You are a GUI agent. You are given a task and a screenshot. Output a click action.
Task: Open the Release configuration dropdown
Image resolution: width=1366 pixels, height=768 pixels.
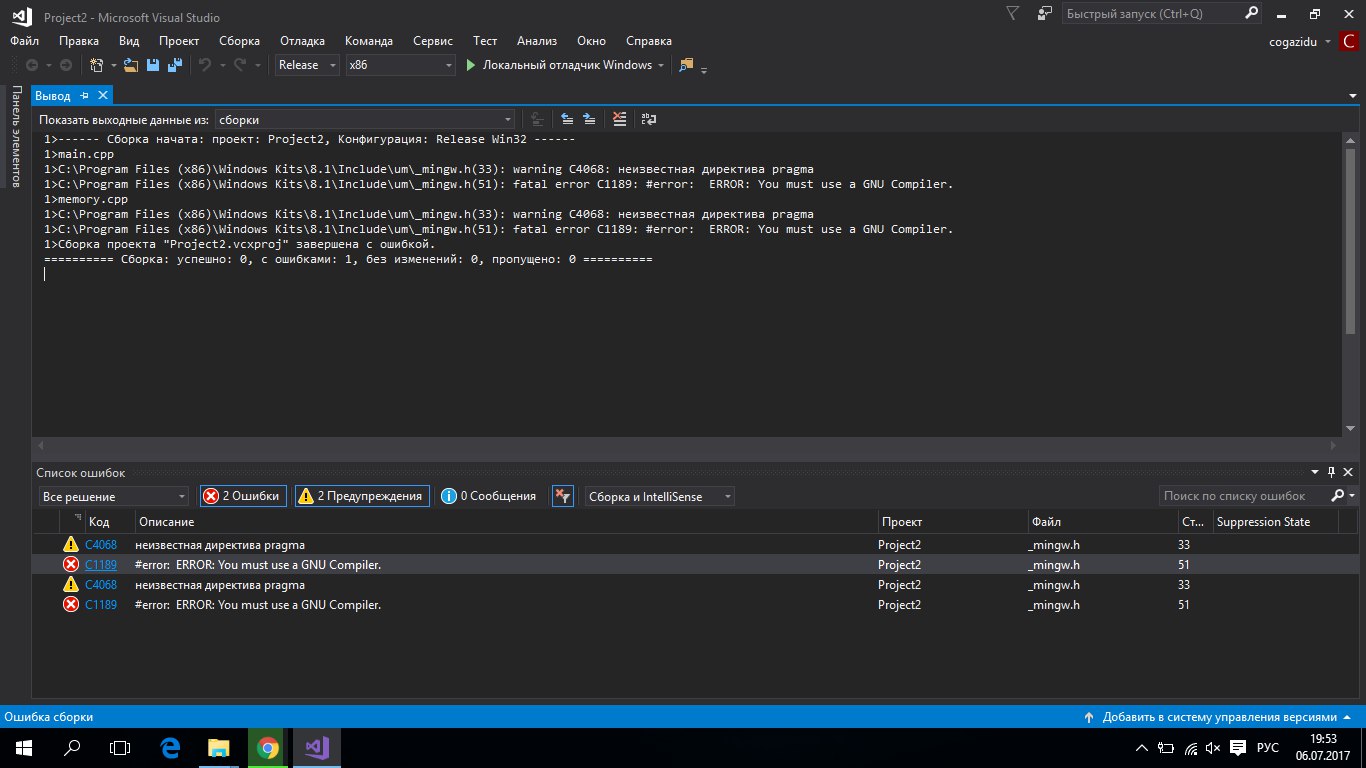click(307, 65)
